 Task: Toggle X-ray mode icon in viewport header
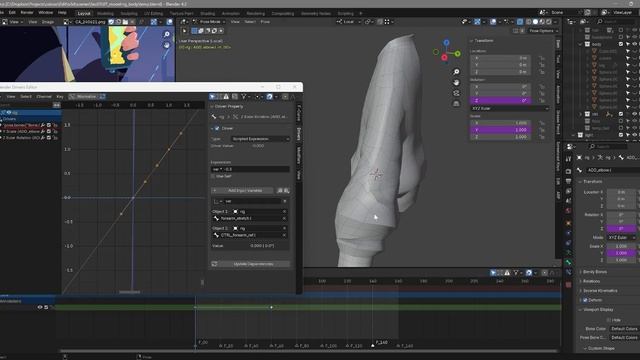[520, 22]
